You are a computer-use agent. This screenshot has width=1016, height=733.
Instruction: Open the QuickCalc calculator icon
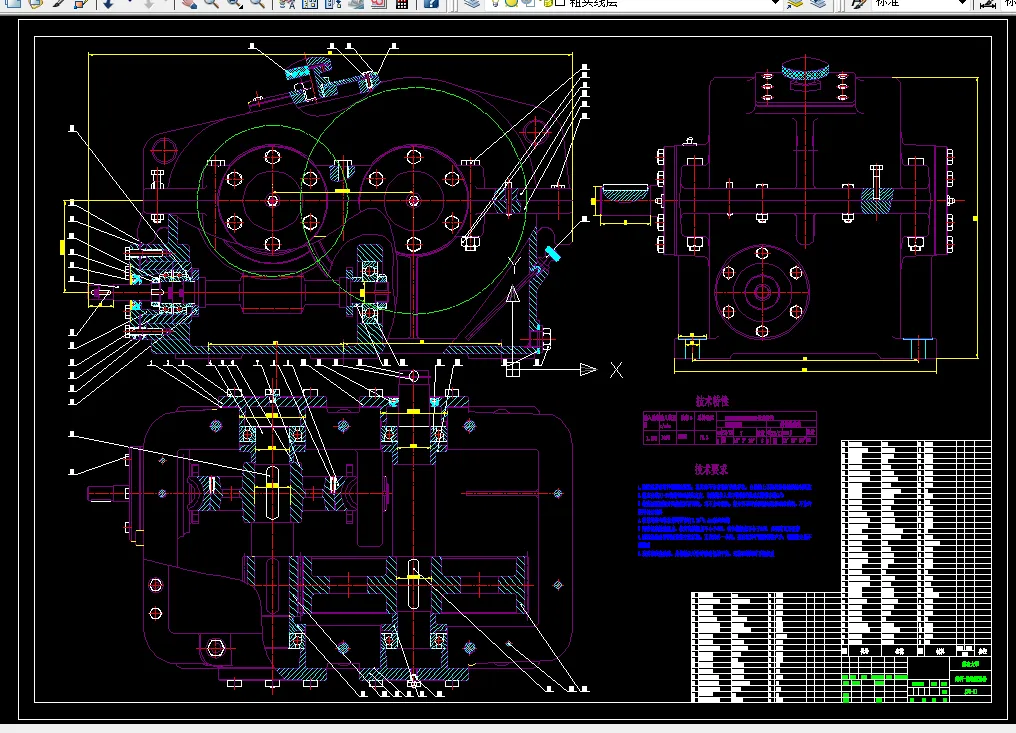(x=402, y=3)
